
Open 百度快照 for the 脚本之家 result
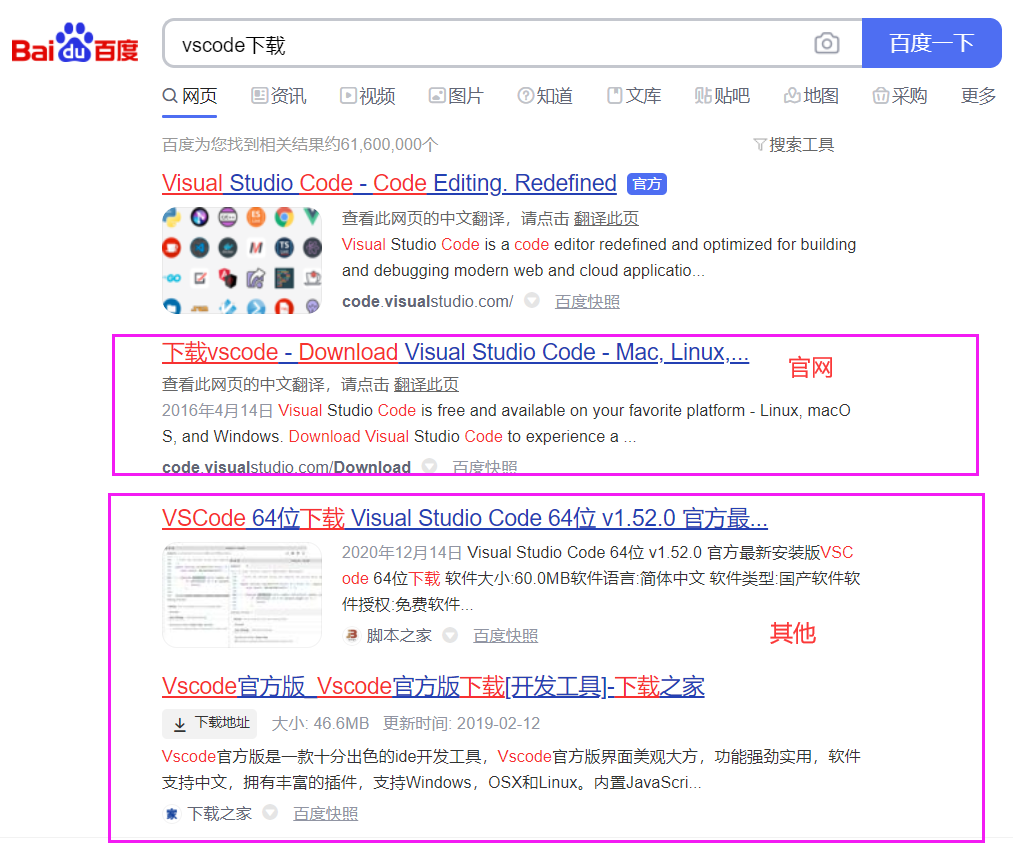point(505,636)
